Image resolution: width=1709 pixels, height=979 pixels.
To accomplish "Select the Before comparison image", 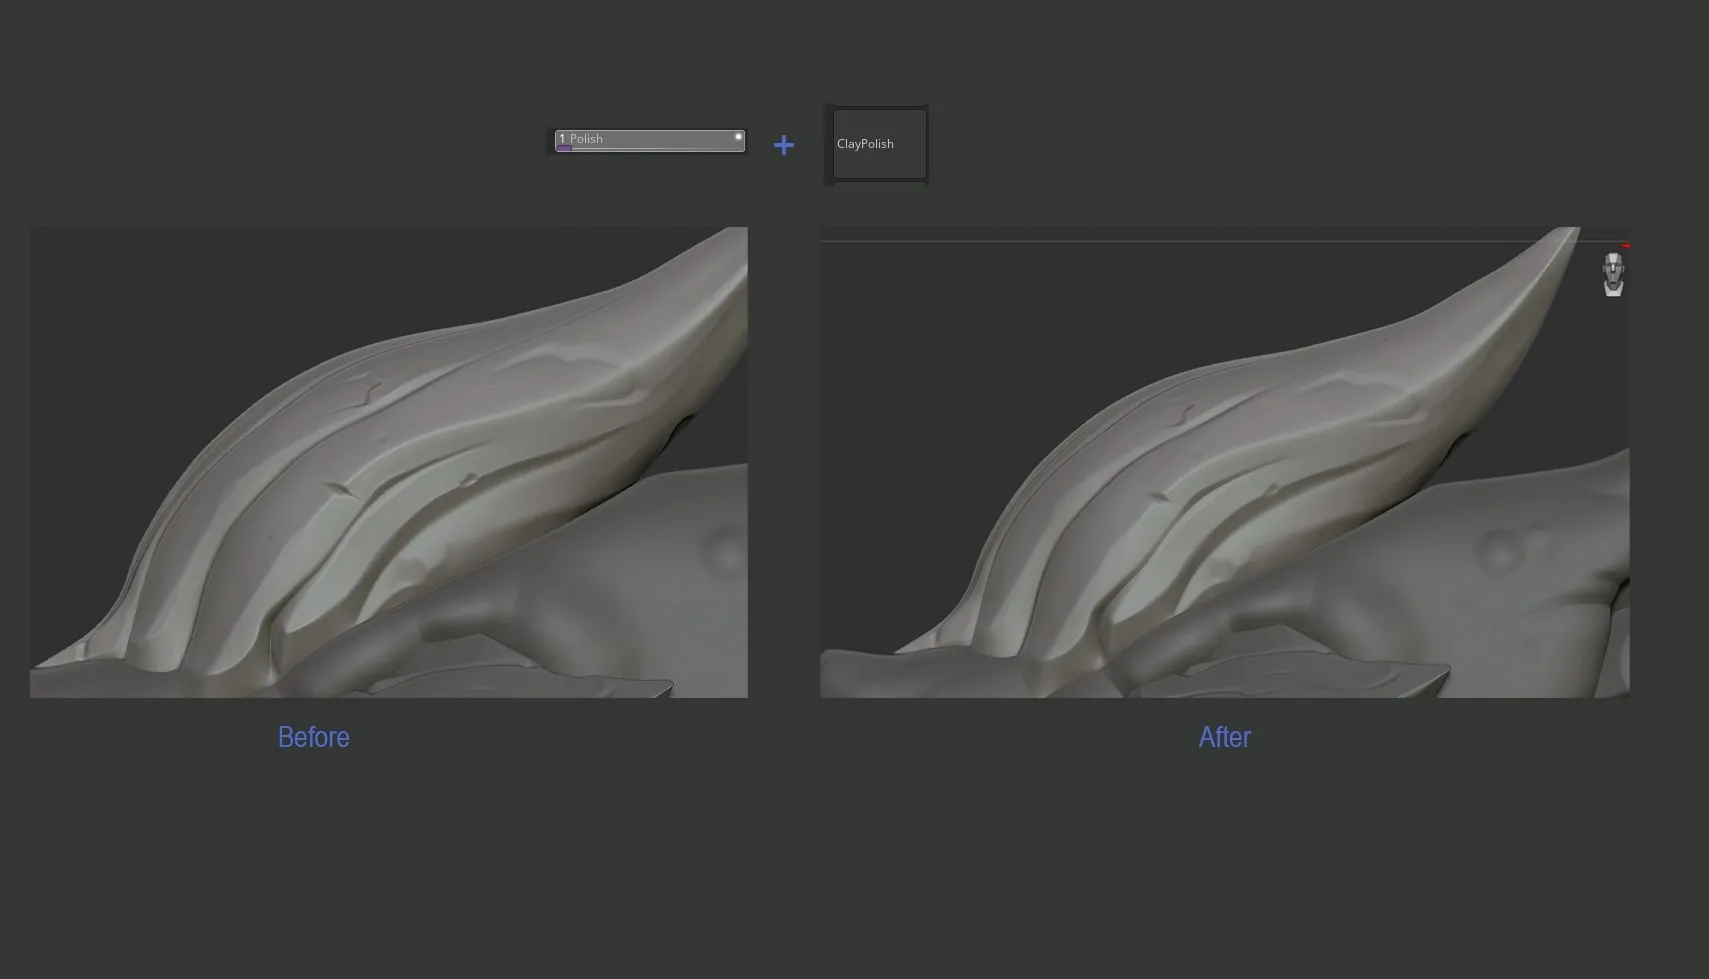I will 389,462.
